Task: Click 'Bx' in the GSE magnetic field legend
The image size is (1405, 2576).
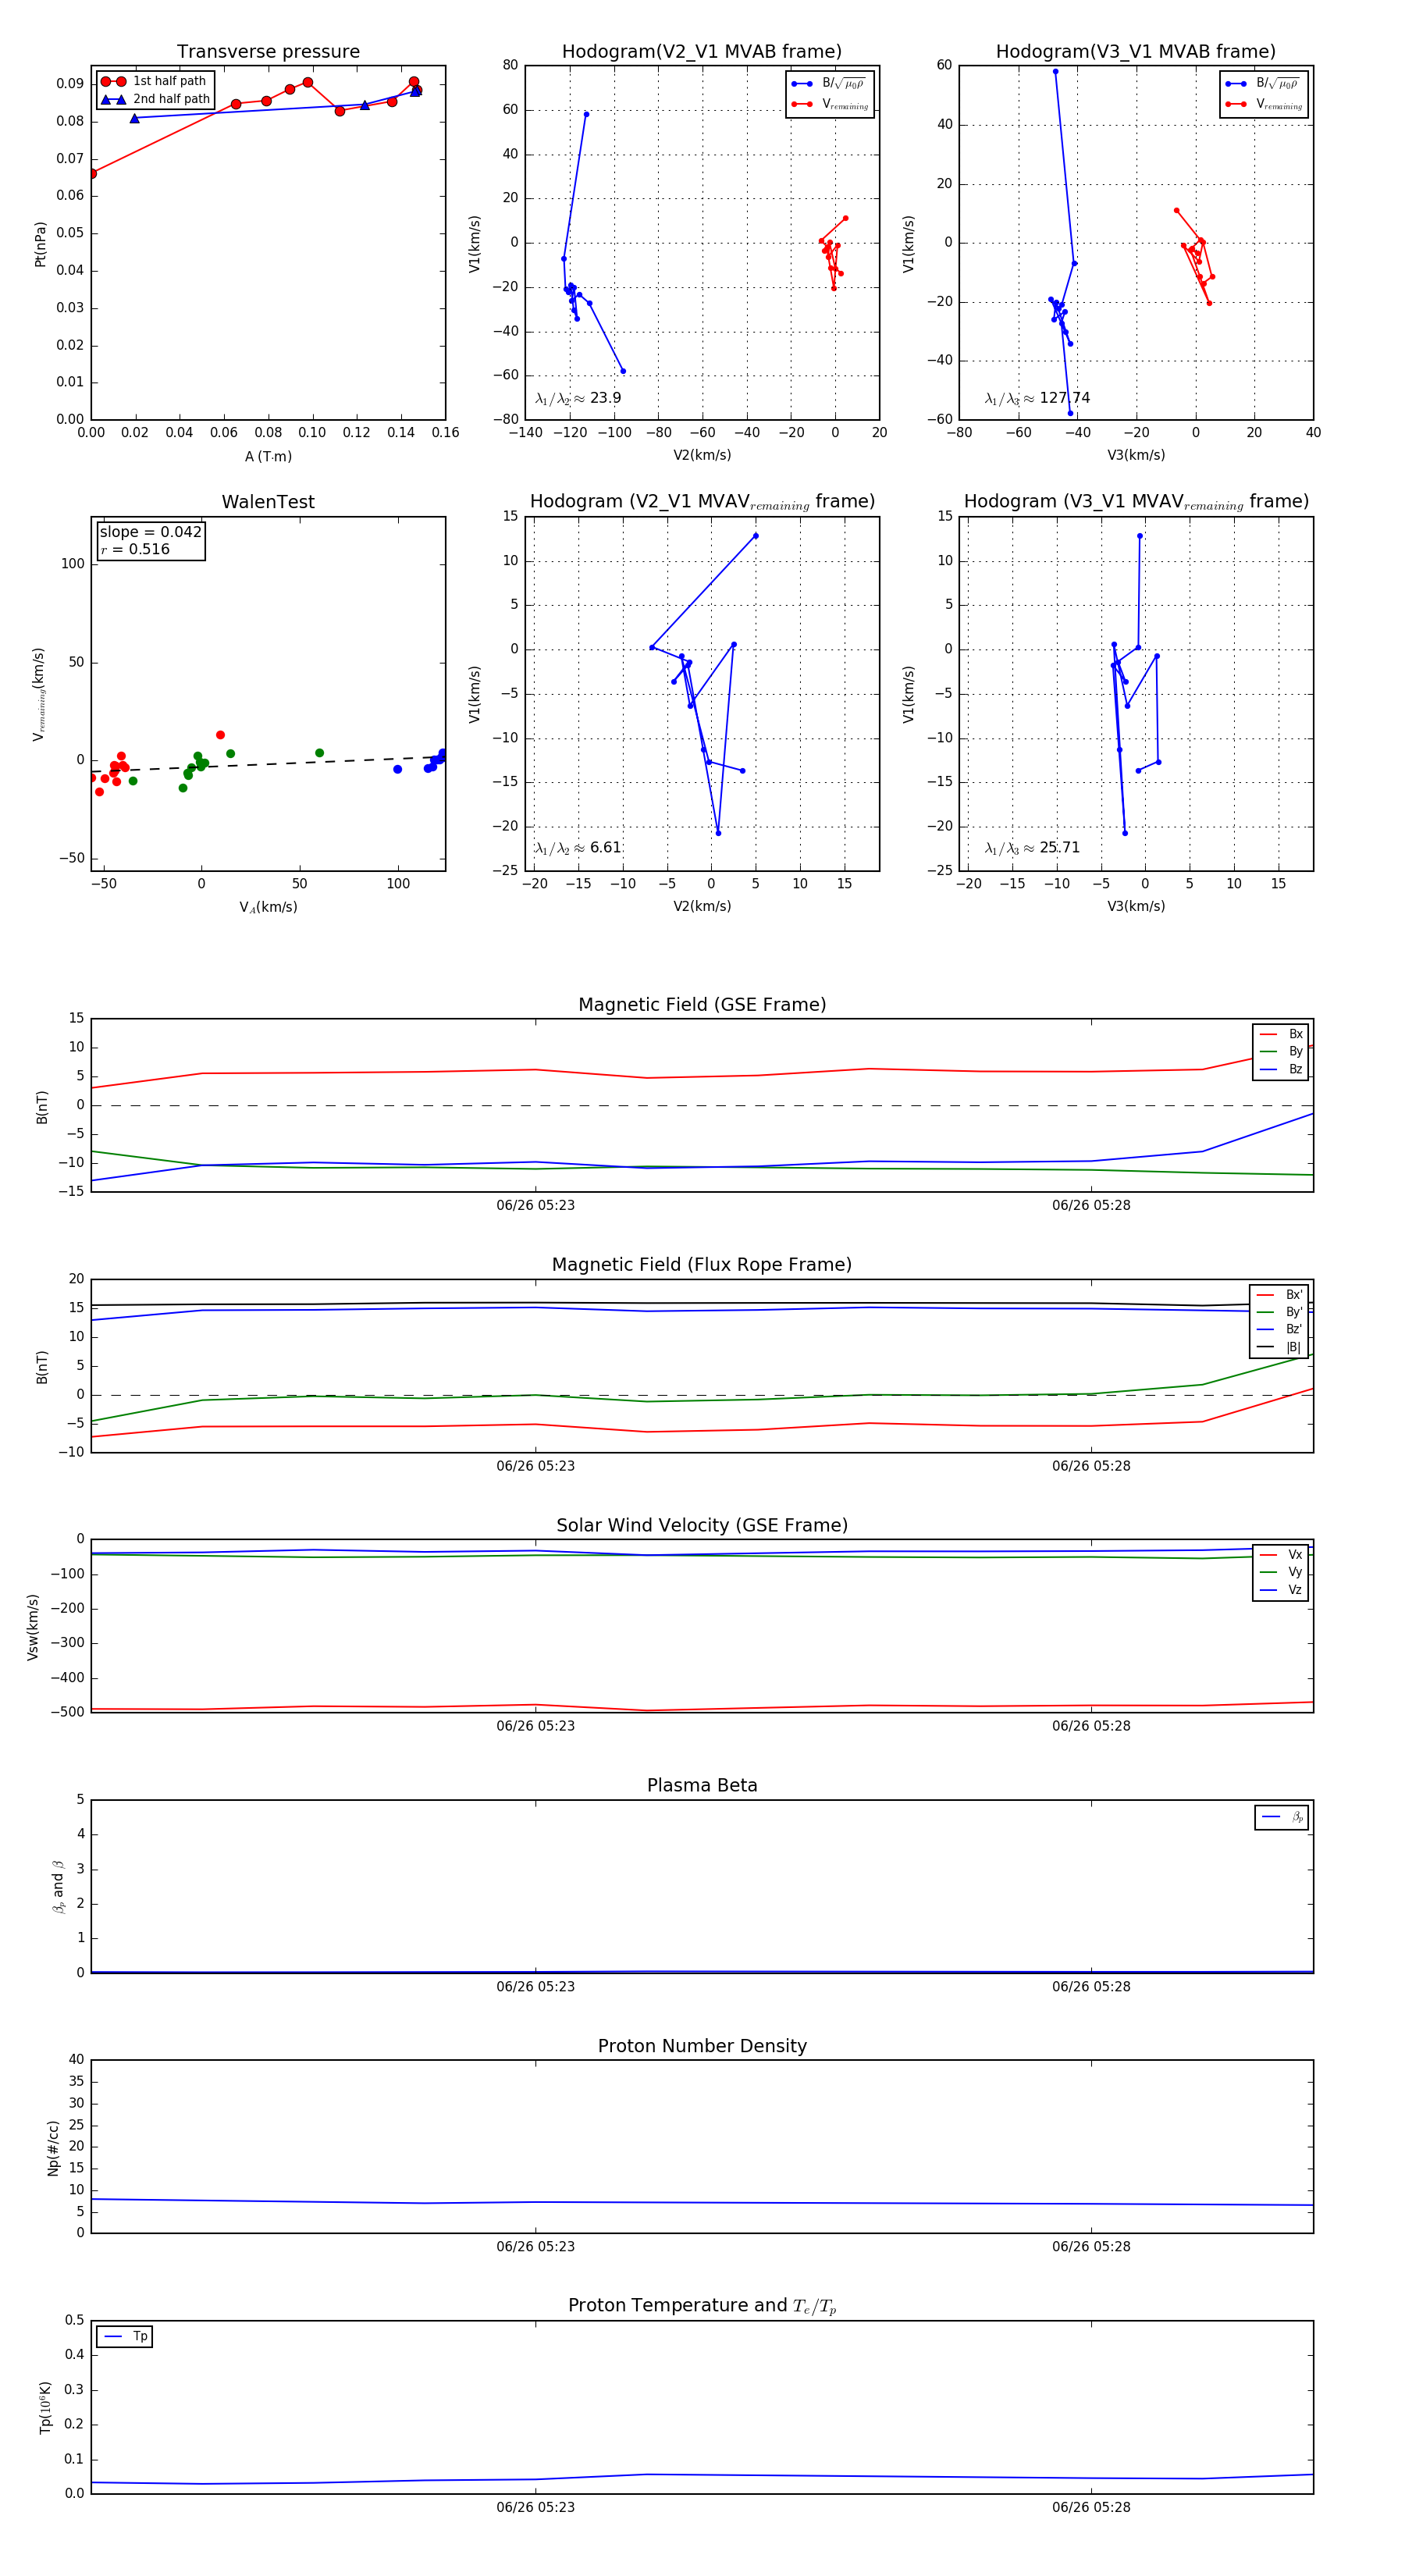Action: (1281, 1034)
